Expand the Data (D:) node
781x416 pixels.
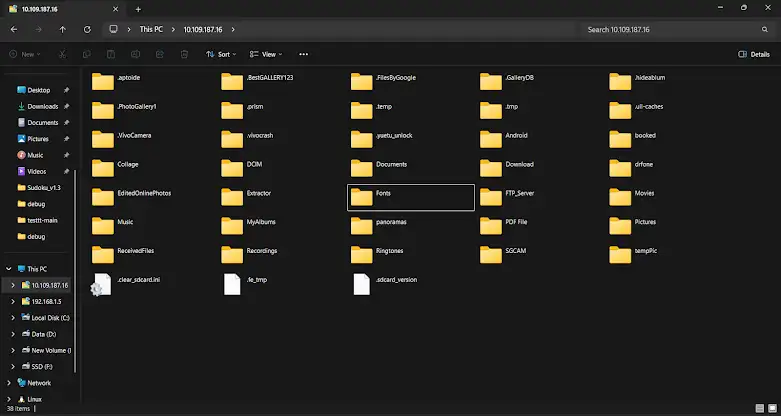coord(13,334)
